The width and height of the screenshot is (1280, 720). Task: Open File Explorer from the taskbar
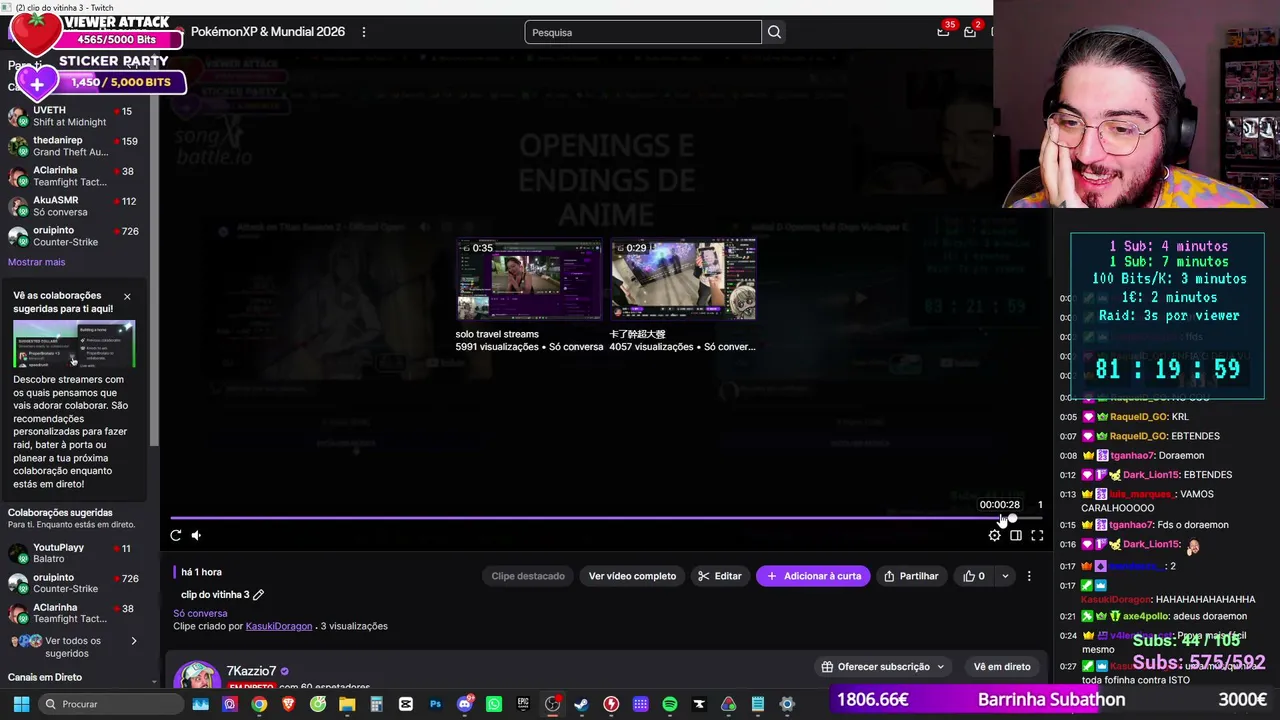pos(347,704)
